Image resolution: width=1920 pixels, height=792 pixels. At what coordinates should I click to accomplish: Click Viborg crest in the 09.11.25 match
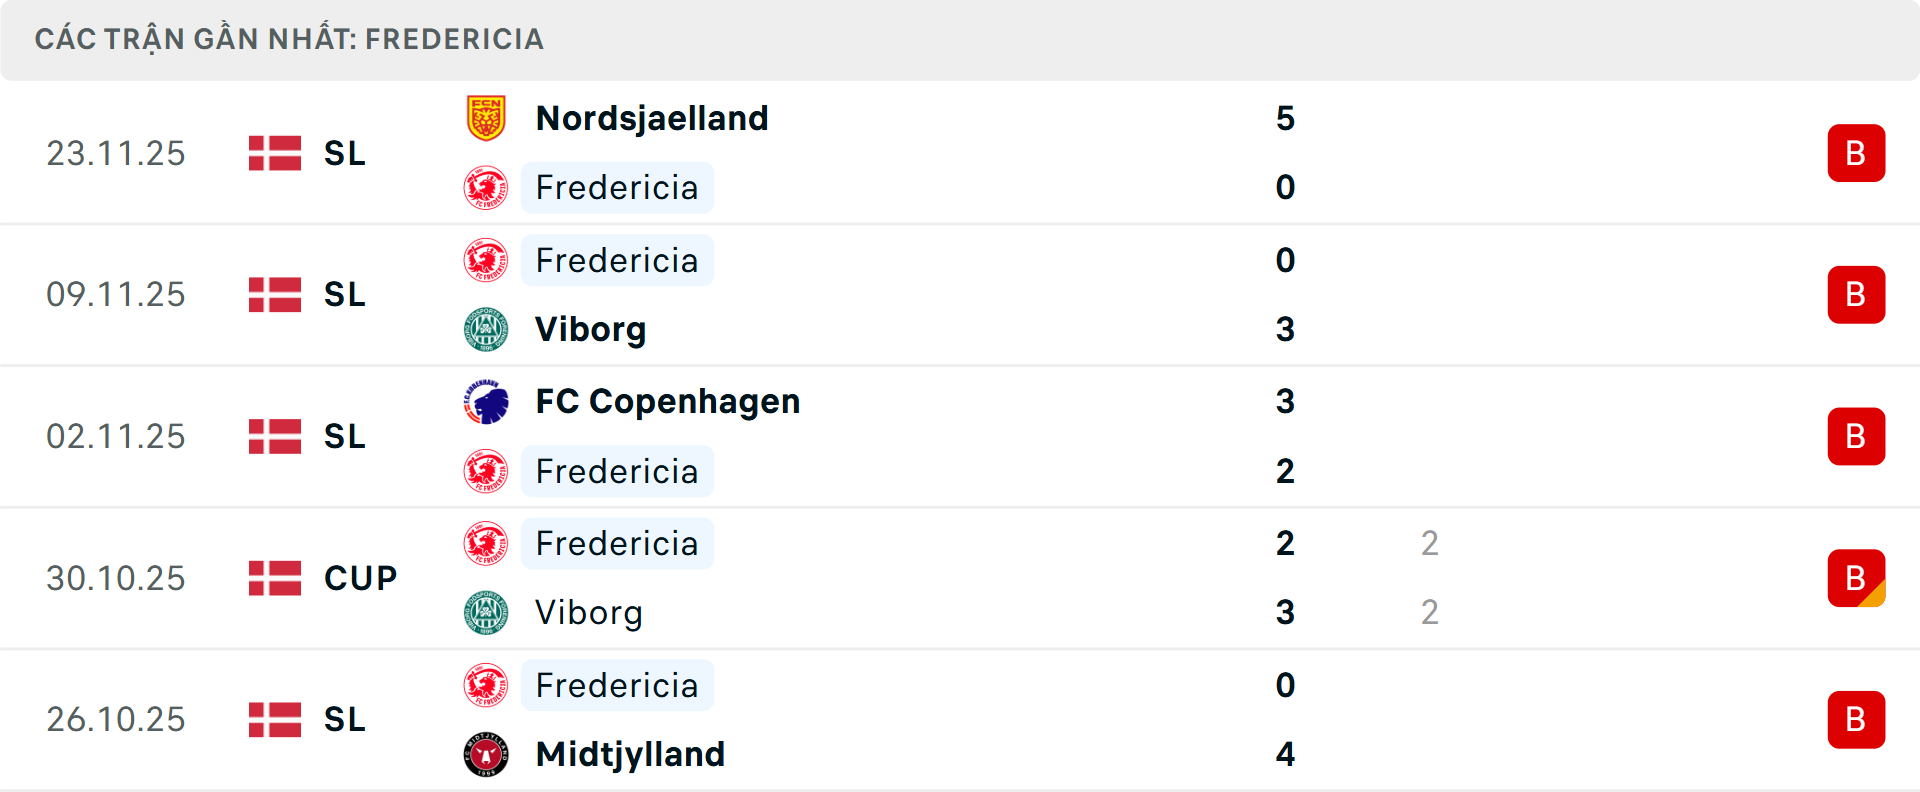point(486,329)
